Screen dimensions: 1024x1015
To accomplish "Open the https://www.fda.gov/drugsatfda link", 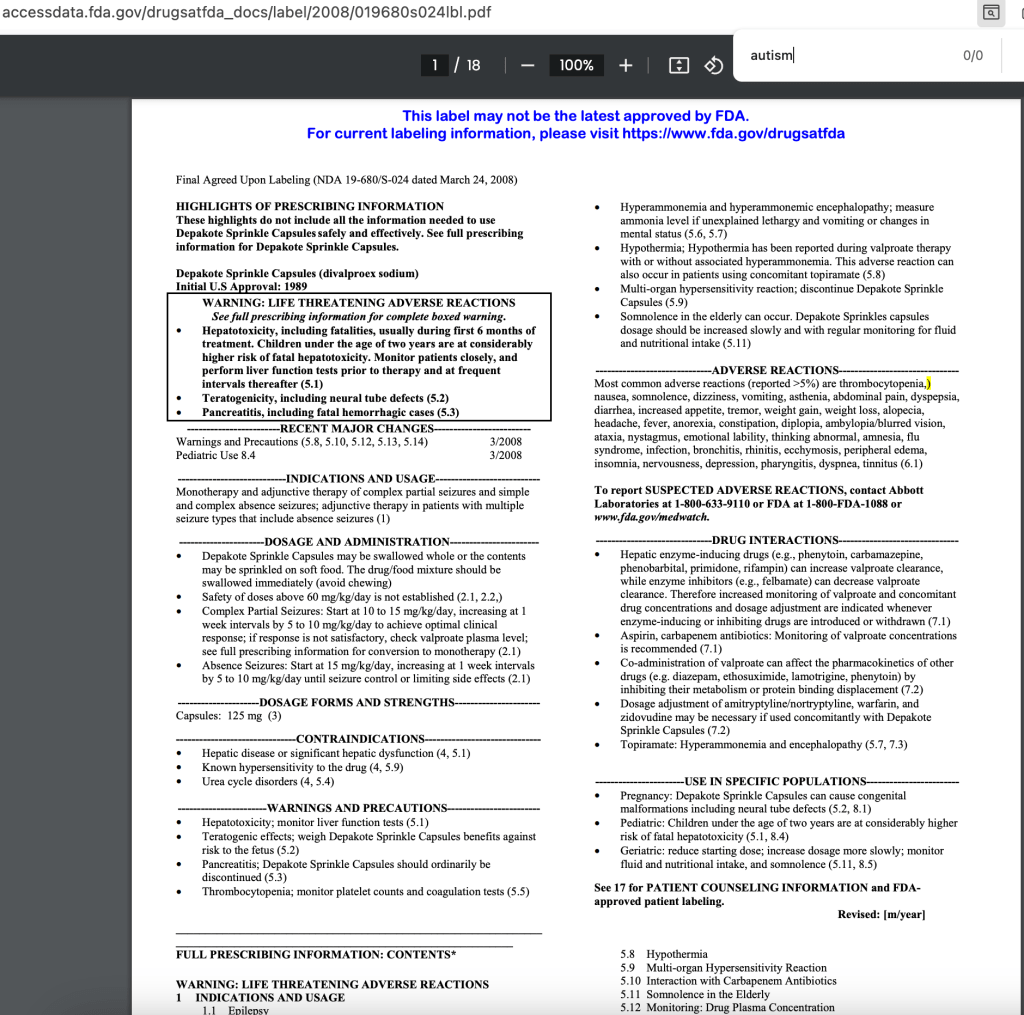I will [x=733, y=133].
